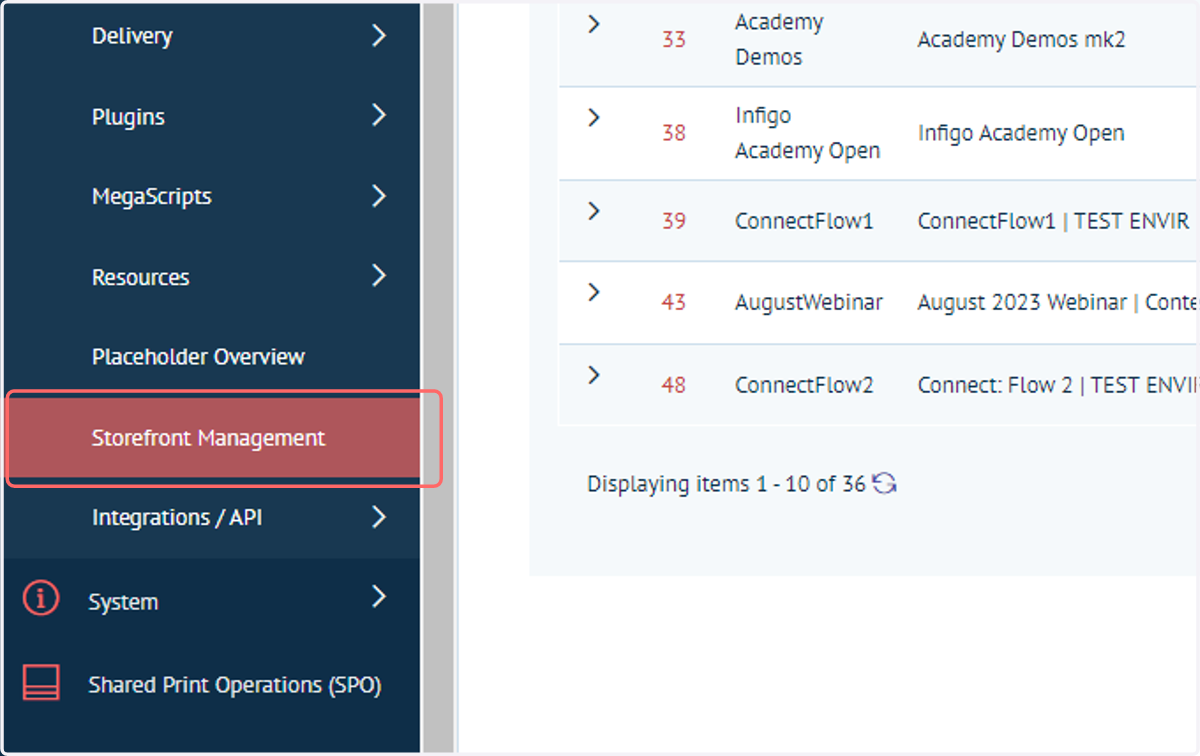1200x756 pixels.
Task: Open storefront ID 48 link
Action: pyautogui.click(x=674, y=385)
